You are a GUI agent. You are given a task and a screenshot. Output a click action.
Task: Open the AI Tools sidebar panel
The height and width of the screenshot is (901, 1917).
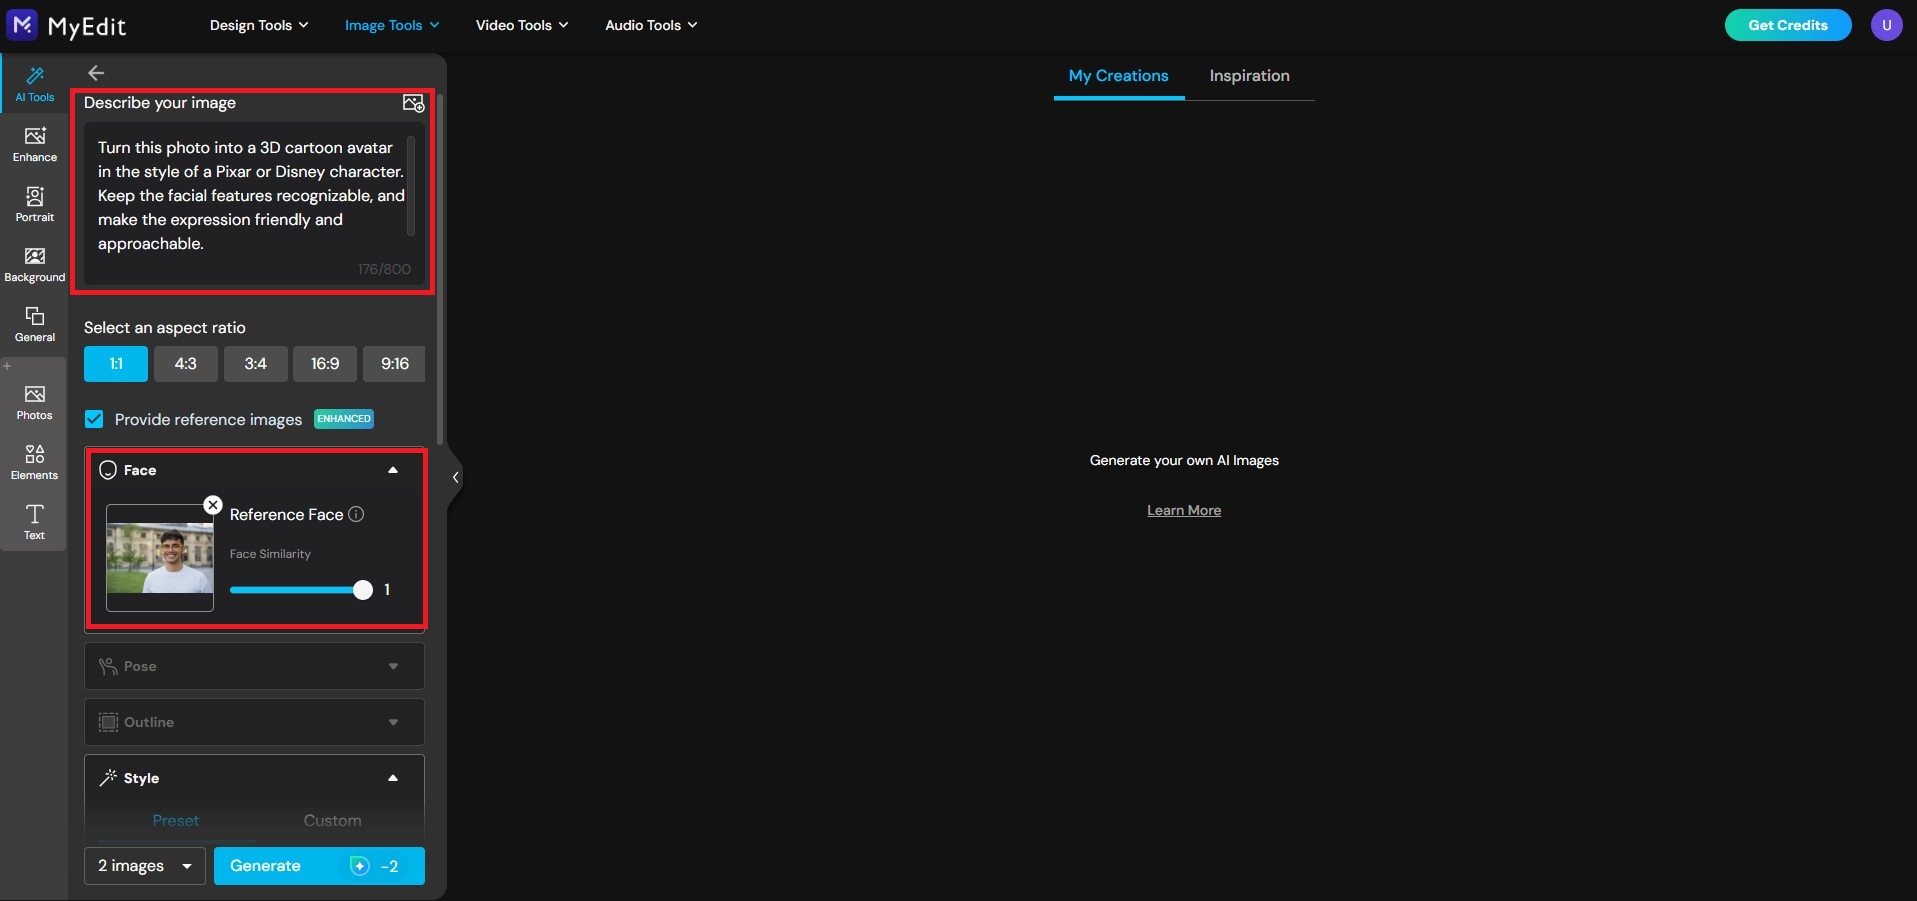coord(34,83)
